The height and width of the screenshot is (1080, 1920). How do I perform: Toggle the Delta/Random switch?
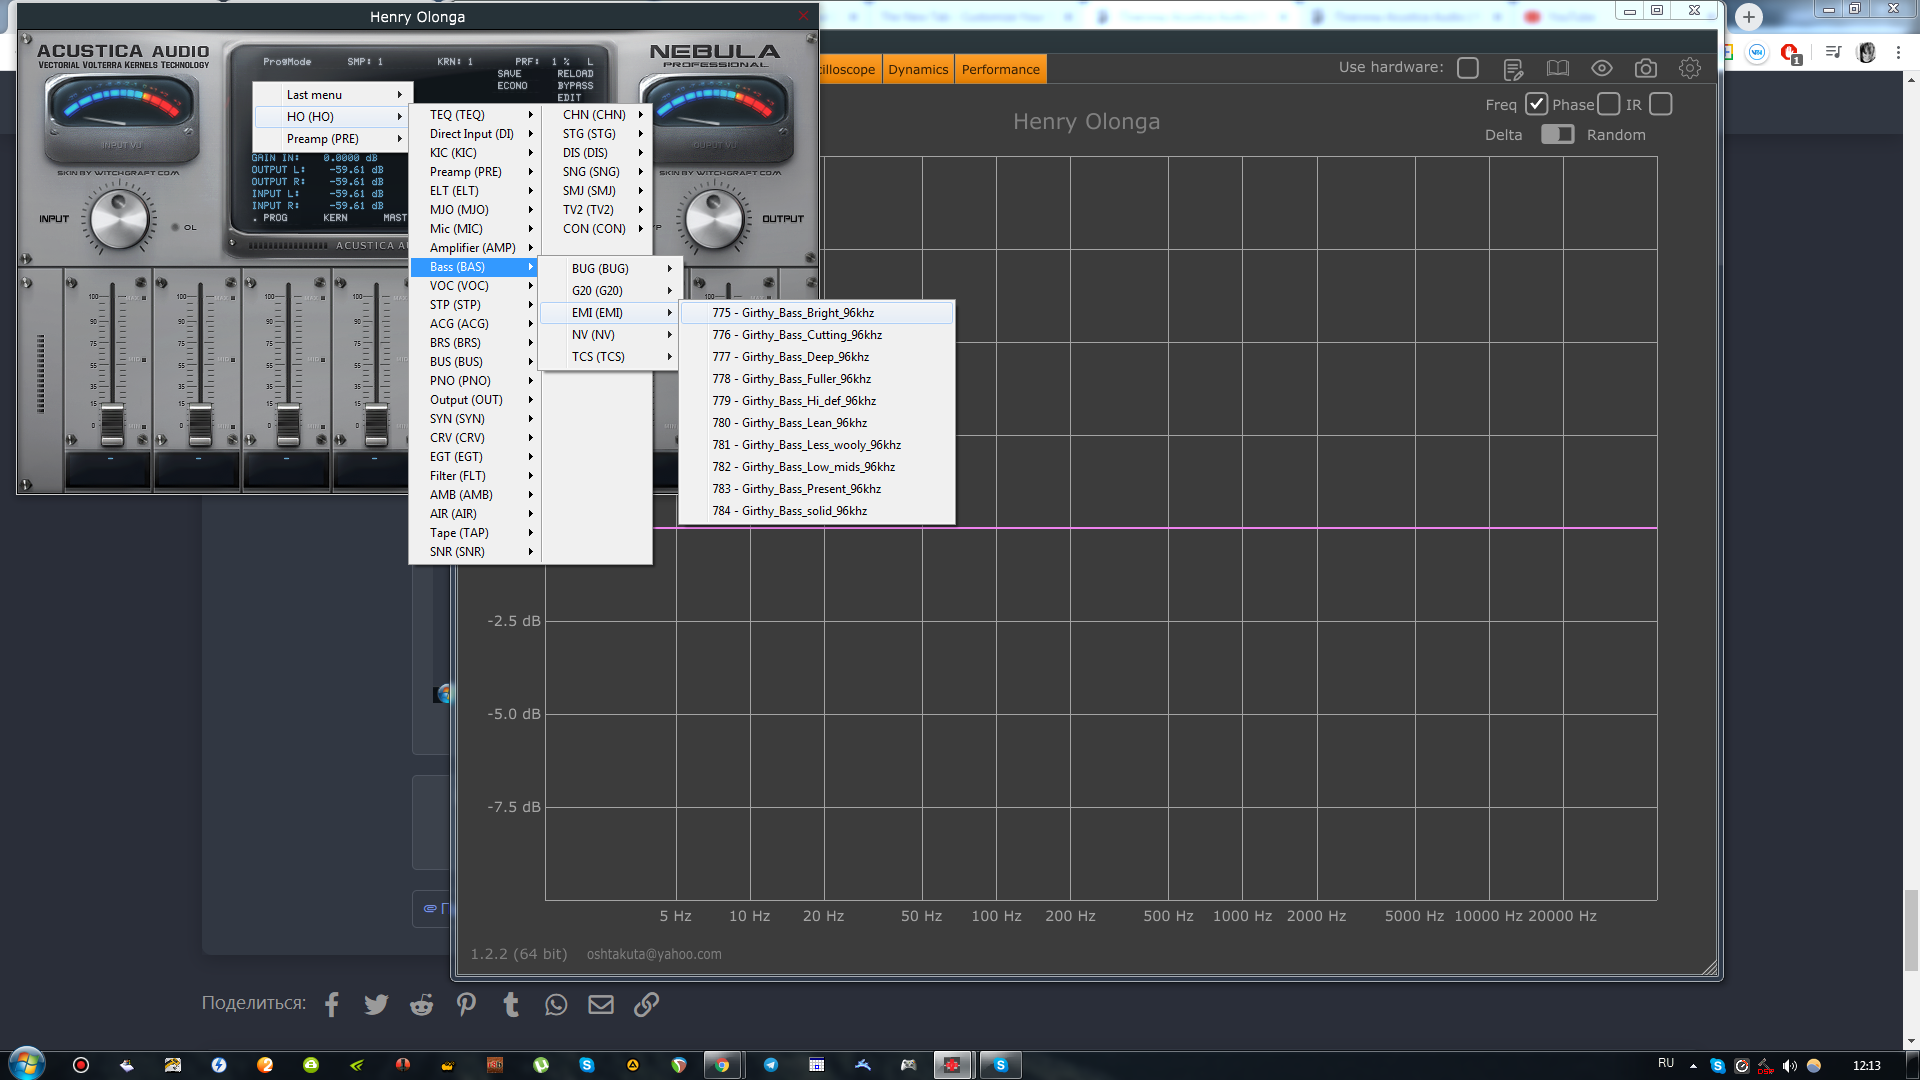[x=1557, y=134]
